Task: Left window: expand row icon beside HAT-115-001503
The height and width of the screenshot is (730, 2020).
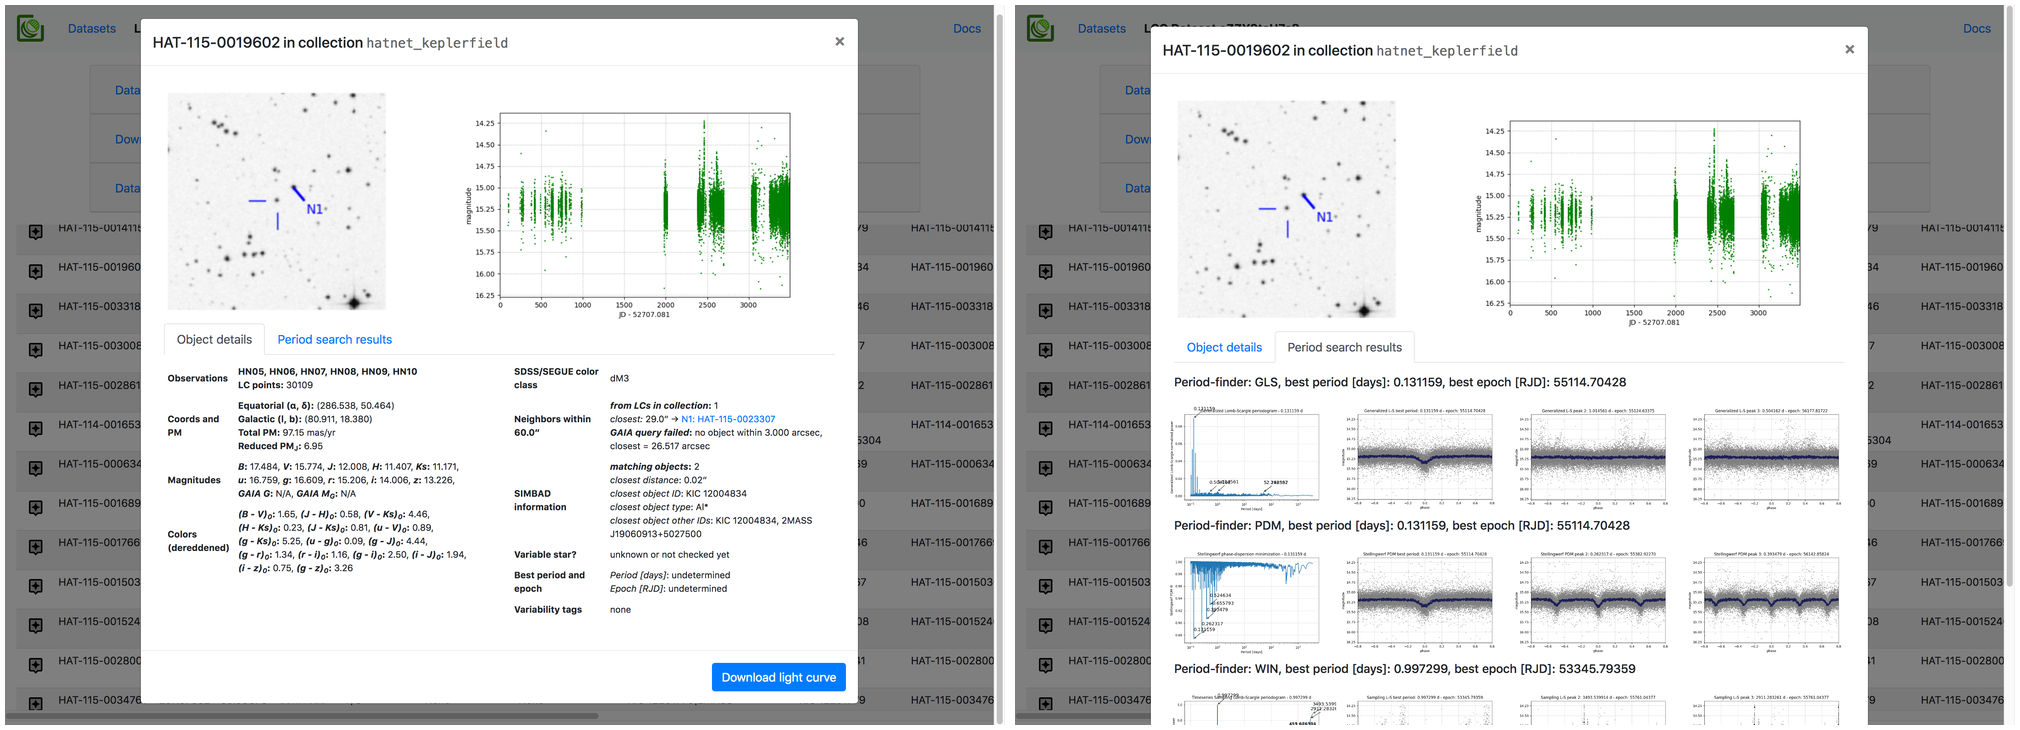Action: [36, 586]
